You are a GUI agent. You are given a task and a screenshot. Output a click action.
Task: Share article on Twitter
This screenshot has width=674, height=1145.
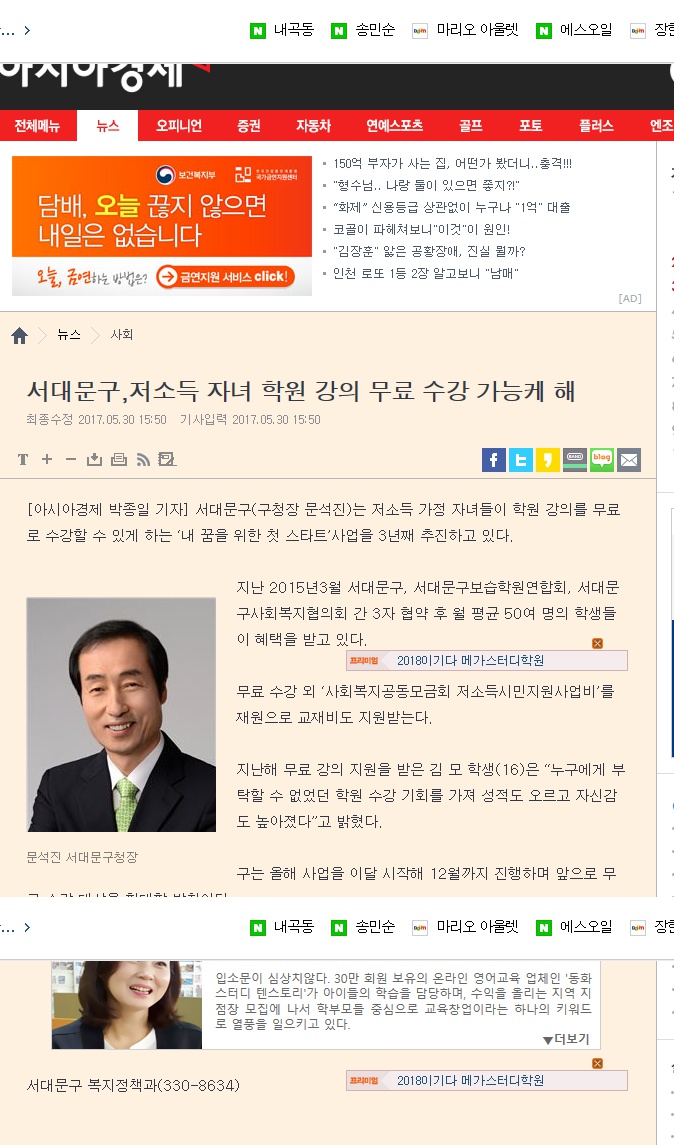[x=521, y=459]
